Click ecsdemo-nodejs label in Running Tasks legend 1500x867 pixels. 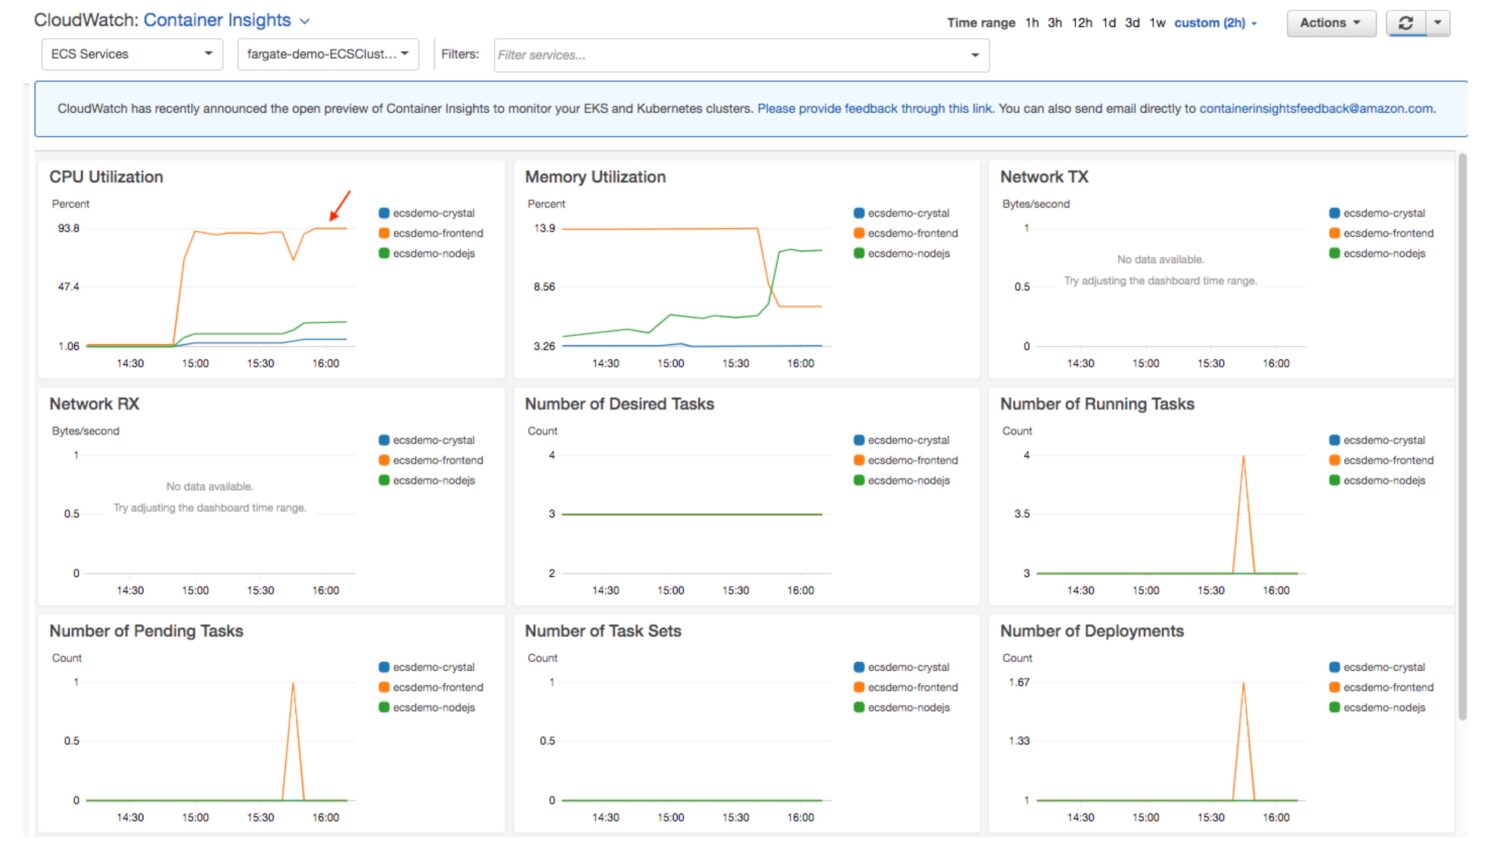[1384, 480]
